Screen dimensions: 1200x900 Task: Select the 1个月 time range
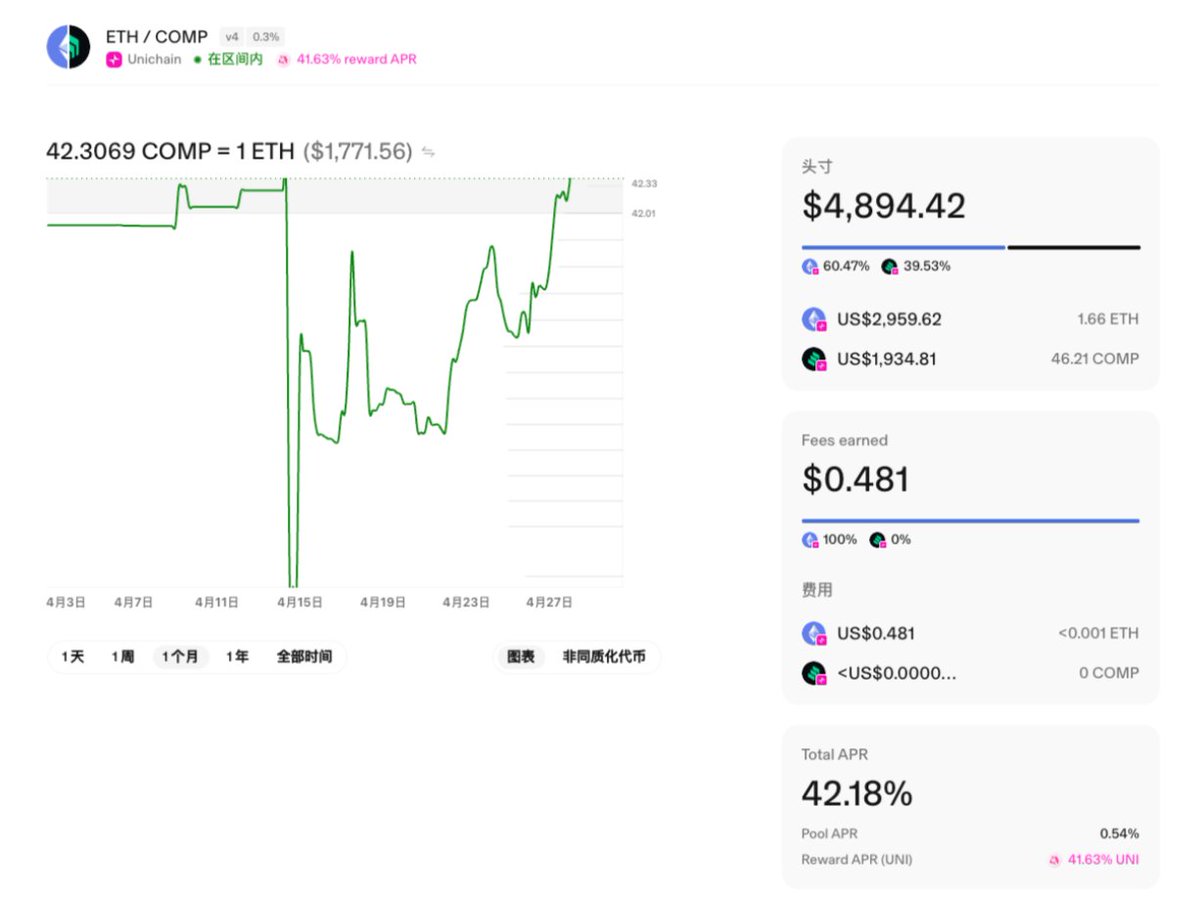point(180,657)
